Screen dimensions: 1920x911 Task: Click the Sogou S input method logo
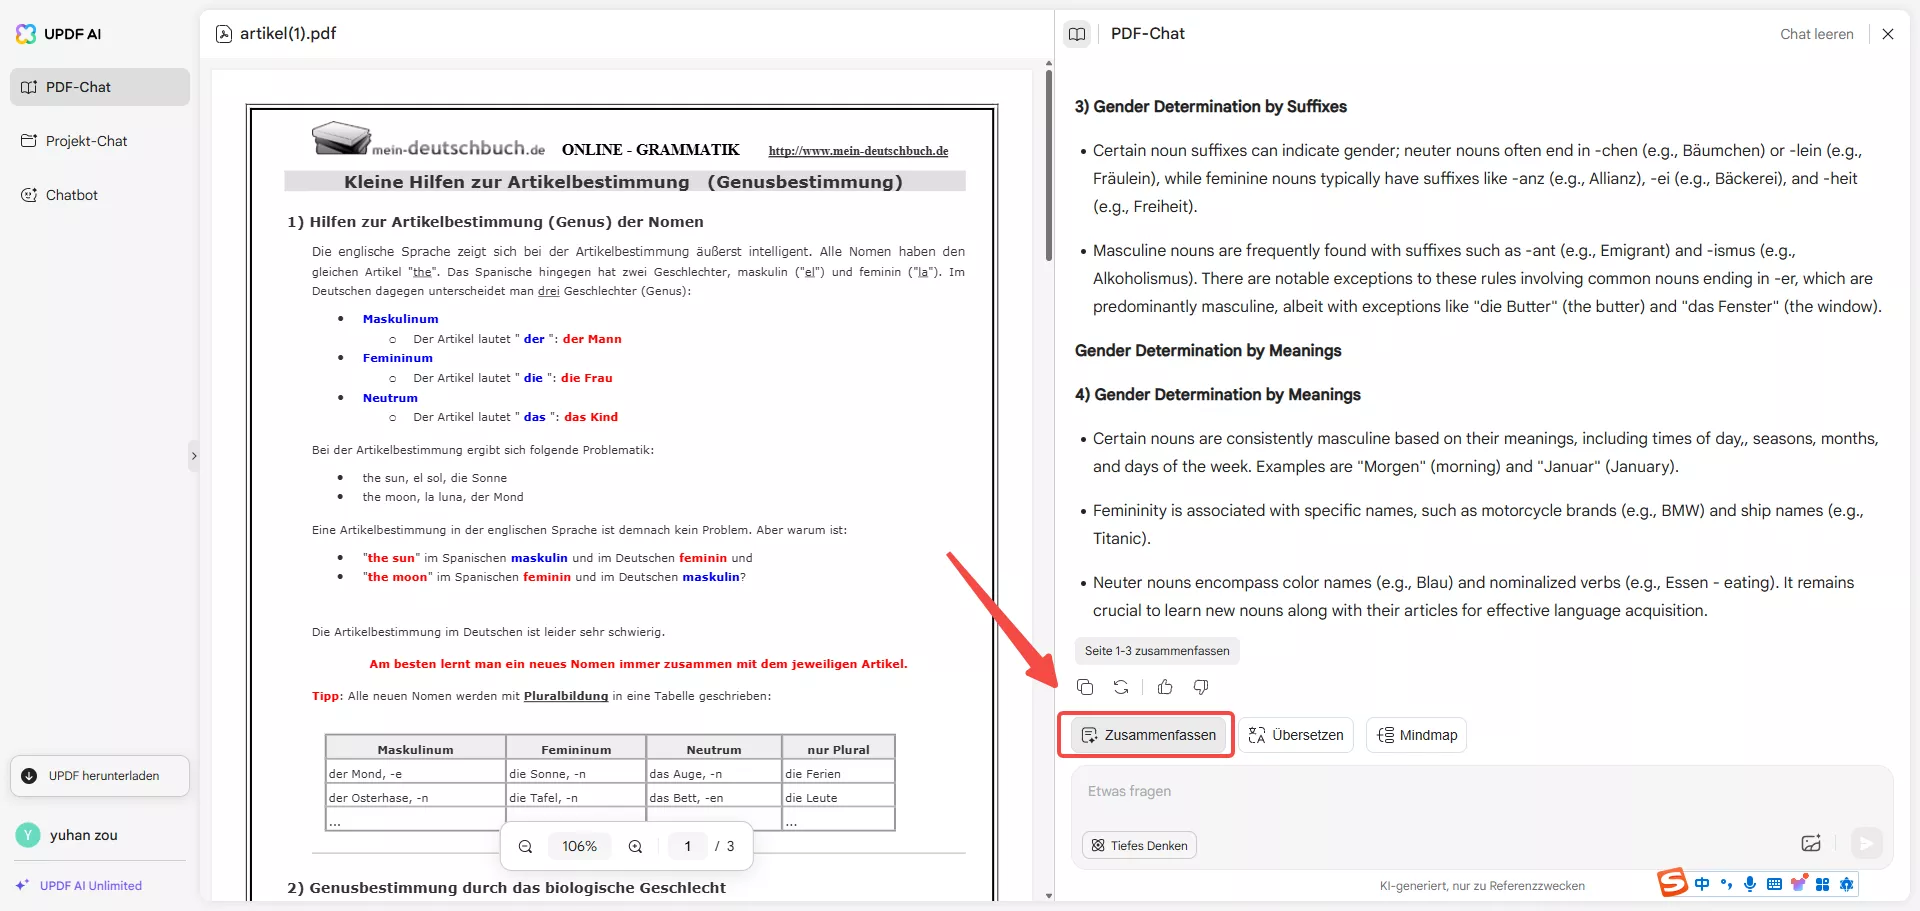pyautogui.click(x=1672, y=883)
